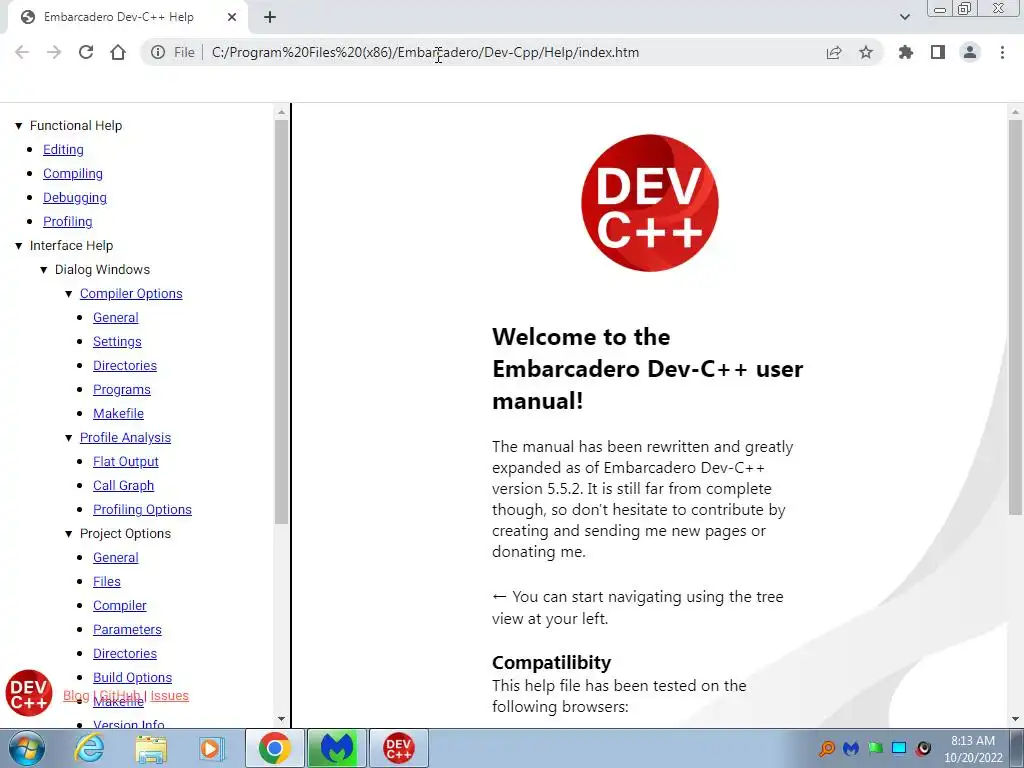Open Chrome's three-dot menu
This screenshot has height=768, width=1024.
[1002, 52]
